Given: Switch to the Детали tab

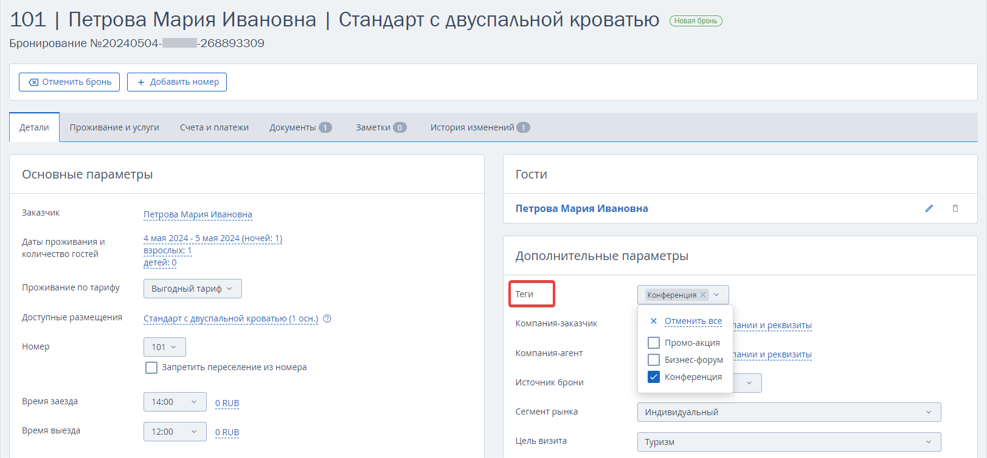Looking at the screenshot, I should point(34,127).
